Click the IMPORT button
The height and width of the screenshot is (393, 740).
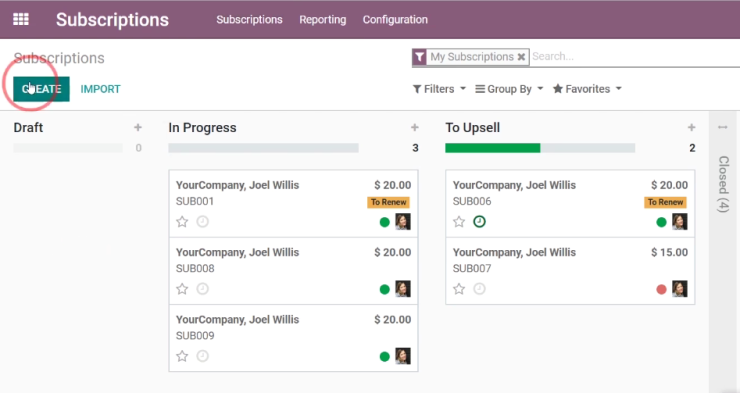point(101,89)
